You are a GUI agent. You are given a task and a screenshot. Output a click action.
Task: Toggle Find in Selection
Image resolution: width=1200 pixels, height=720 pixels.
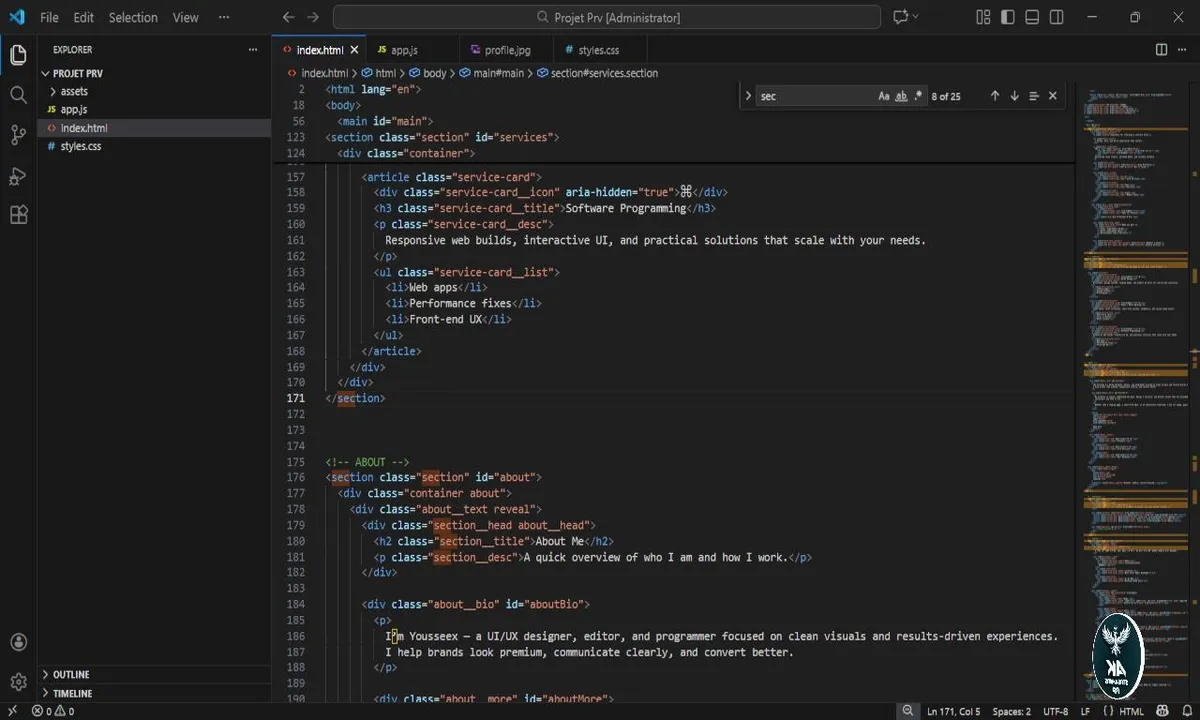point(1034,96)
